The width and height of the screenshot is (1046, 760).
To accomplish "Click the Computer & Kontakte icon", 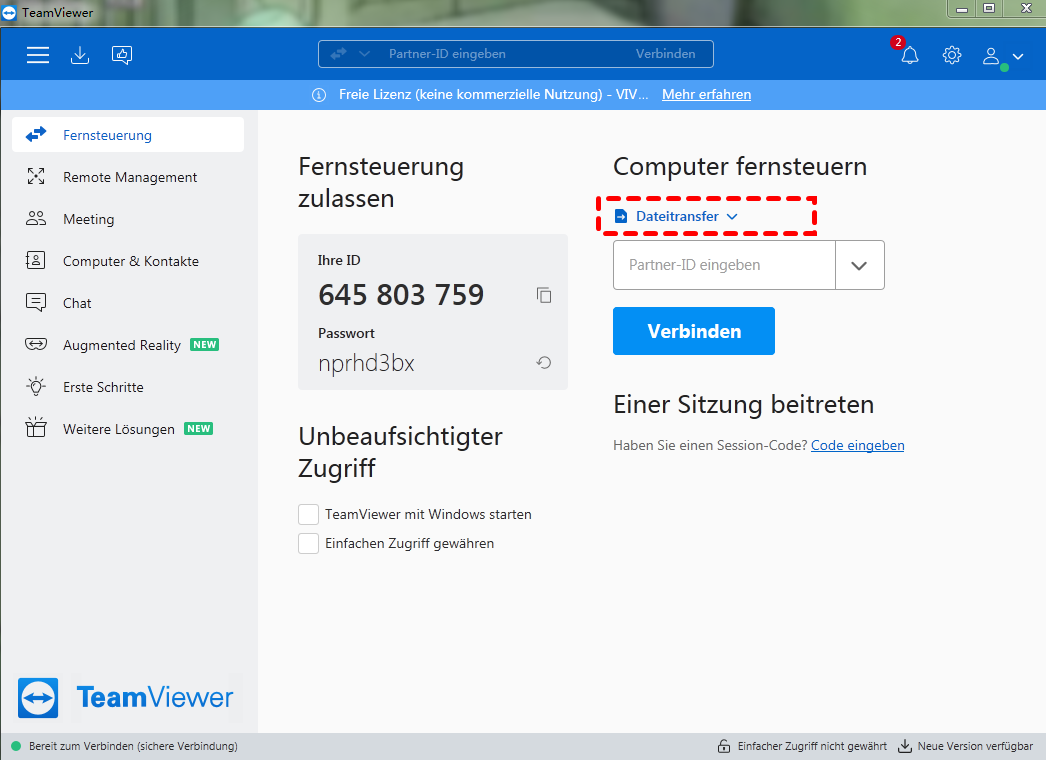I will click(36, 260).
